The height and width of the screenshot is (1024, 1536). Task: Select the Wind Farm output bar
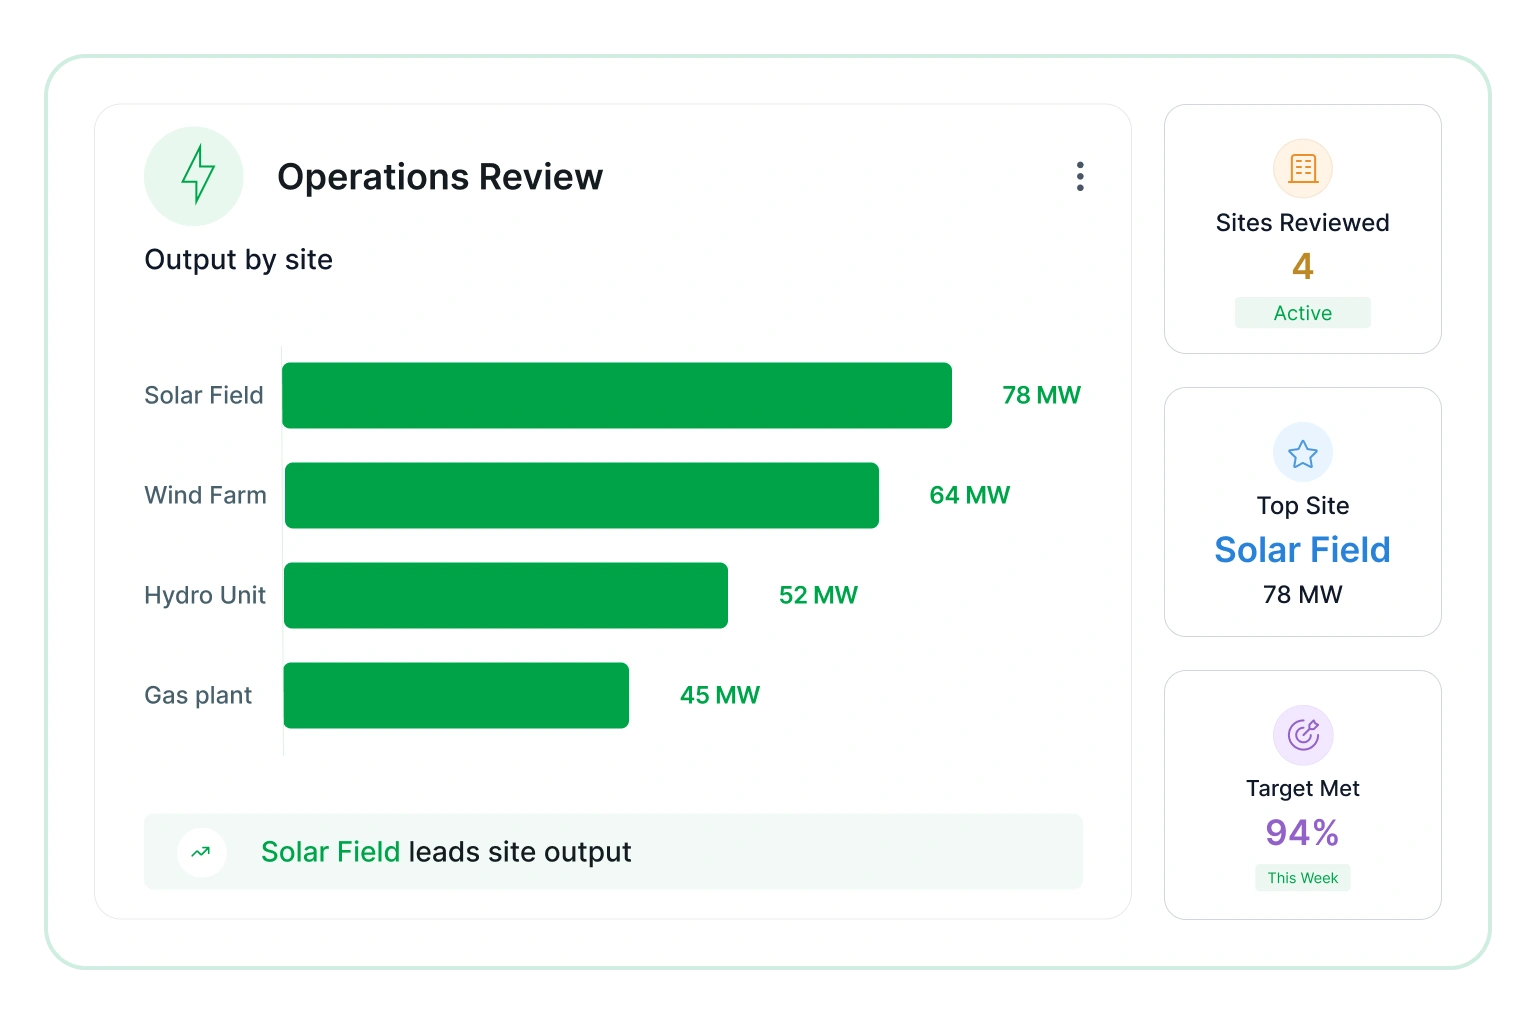click(x=582, y=495)
